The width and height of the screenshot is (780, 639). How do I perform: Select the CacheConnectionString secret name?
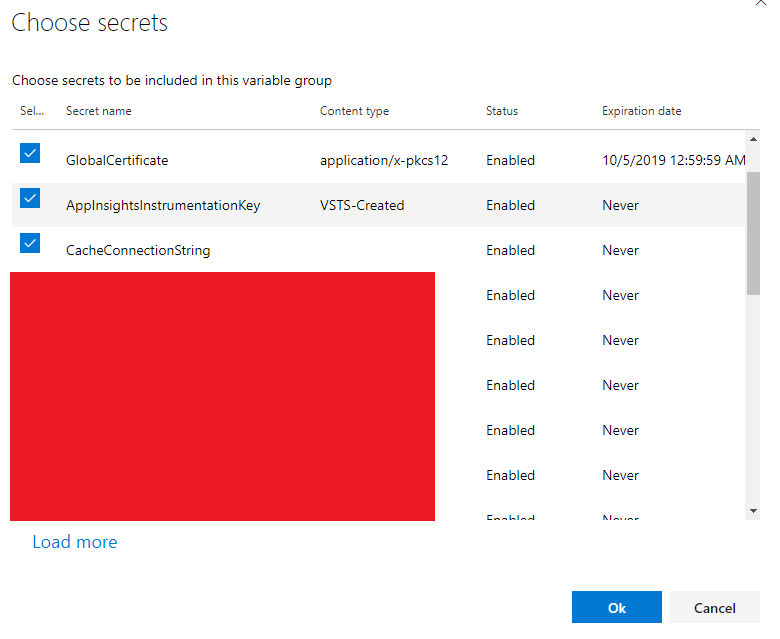pos(138,250)
